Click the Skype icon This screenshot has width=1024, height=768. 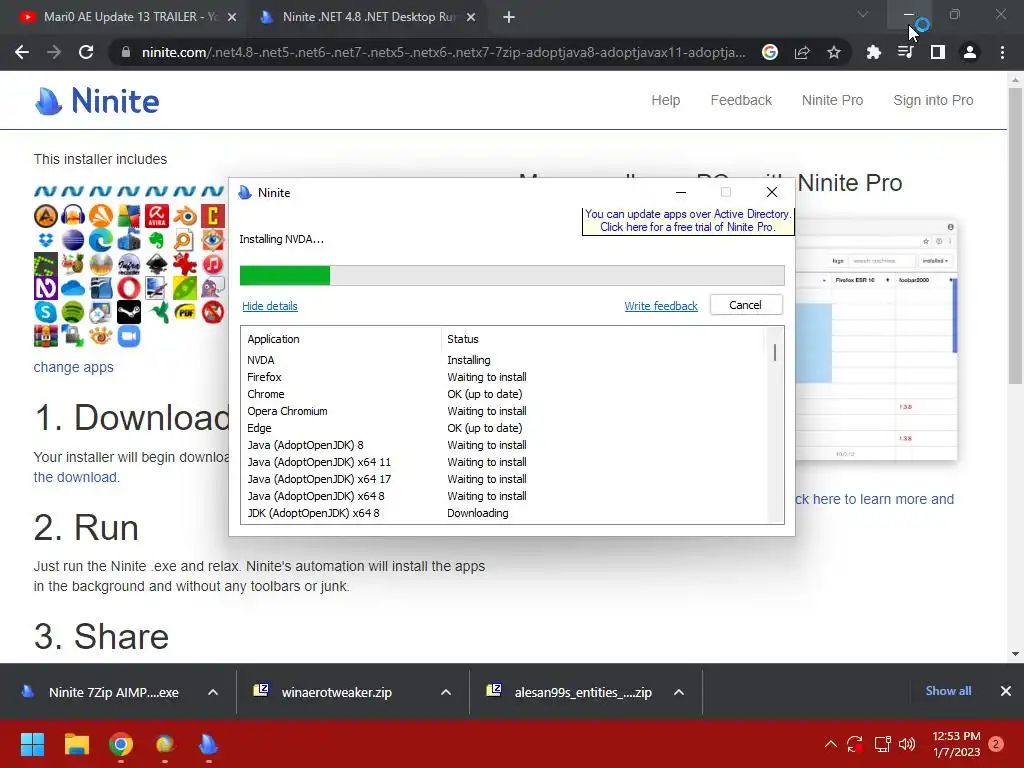coord(46,312)
